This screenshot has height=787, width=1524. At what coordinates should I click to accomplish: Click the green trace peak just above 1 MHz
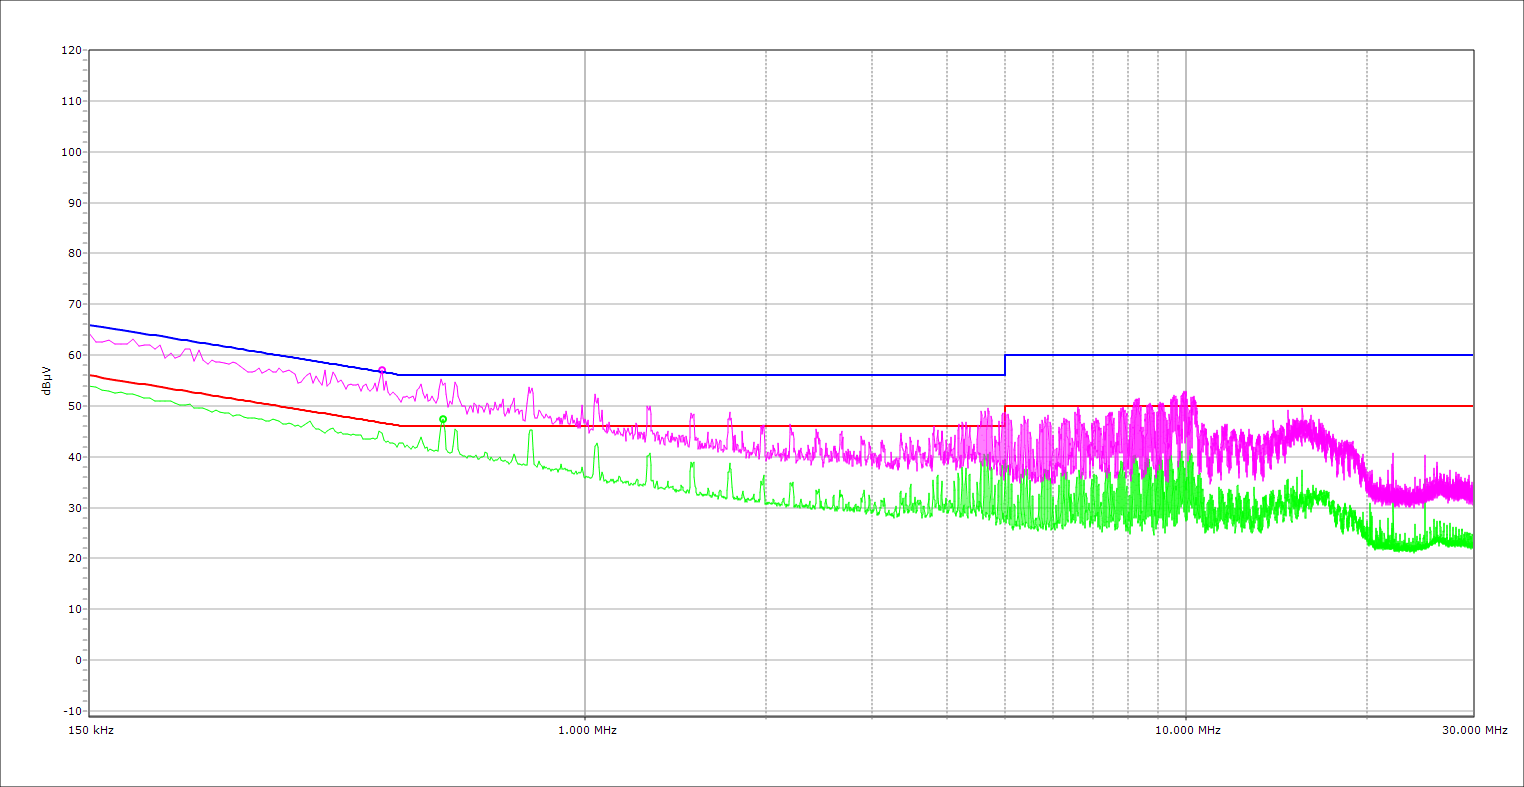point(596,445)
